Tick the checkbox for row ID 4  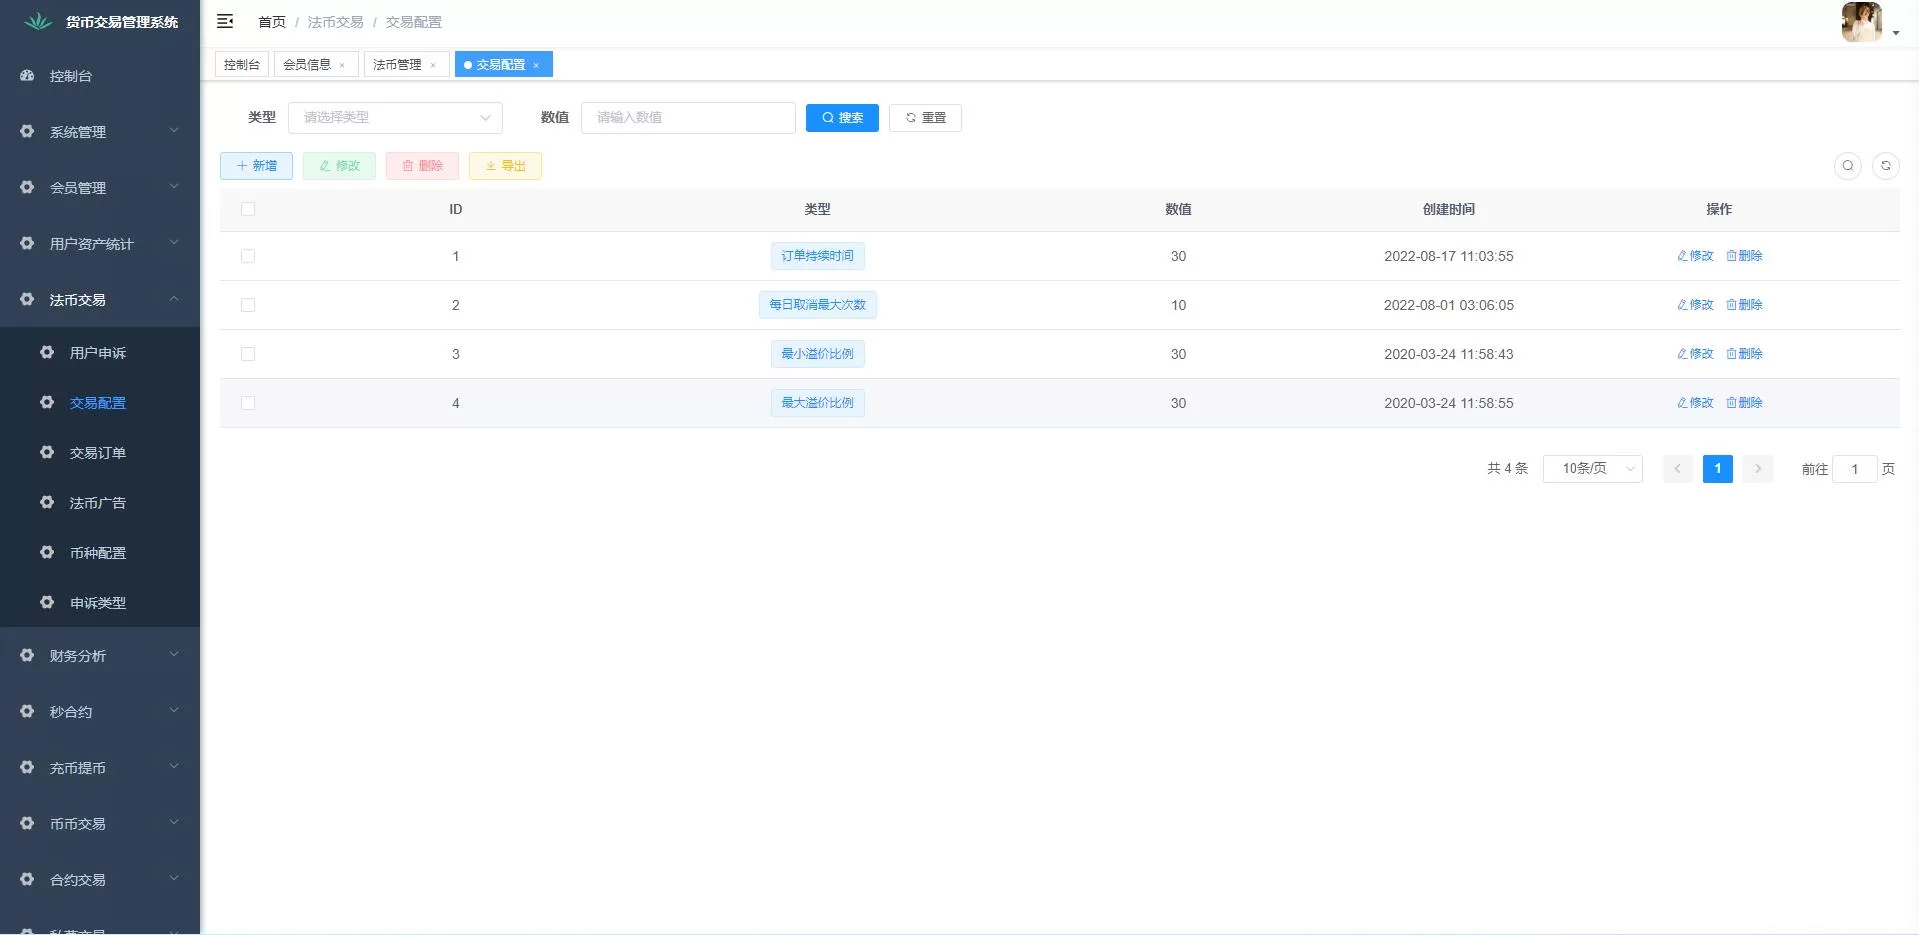tap(248, 403)
